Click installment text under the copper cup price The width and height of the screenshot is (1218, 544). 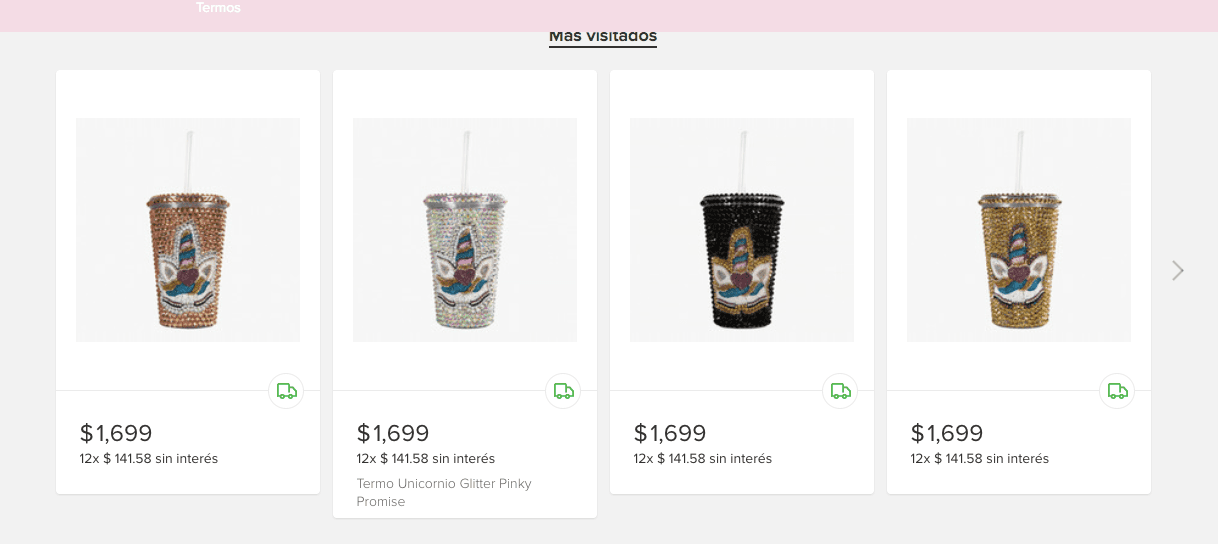(x=149, y=459)
